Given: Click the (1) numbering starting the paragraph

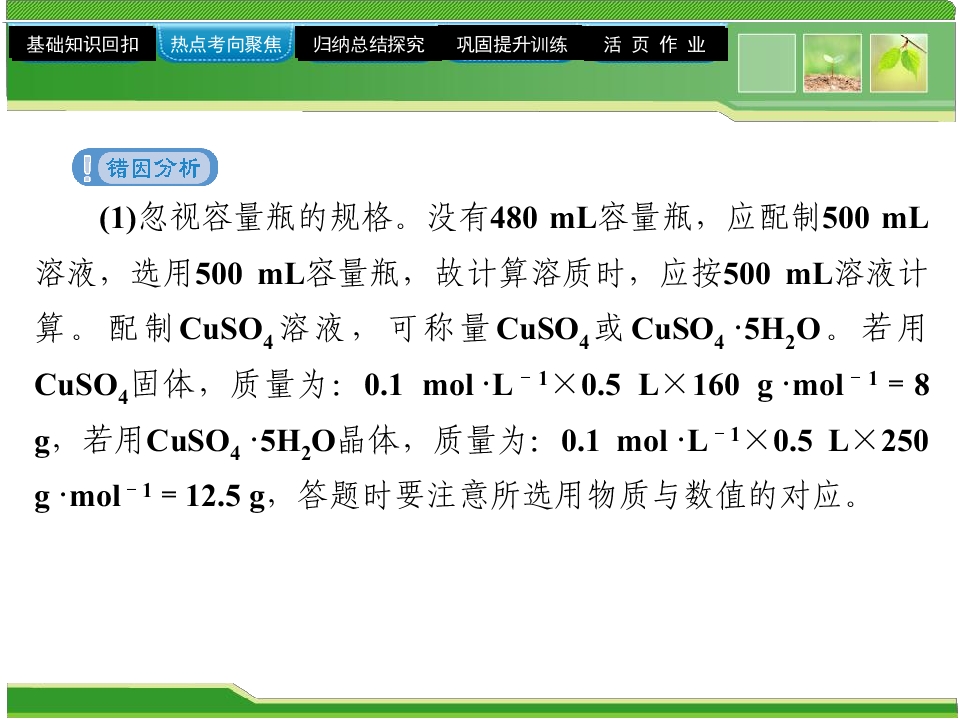Looking at the screenshot, I should coord(117,219).
